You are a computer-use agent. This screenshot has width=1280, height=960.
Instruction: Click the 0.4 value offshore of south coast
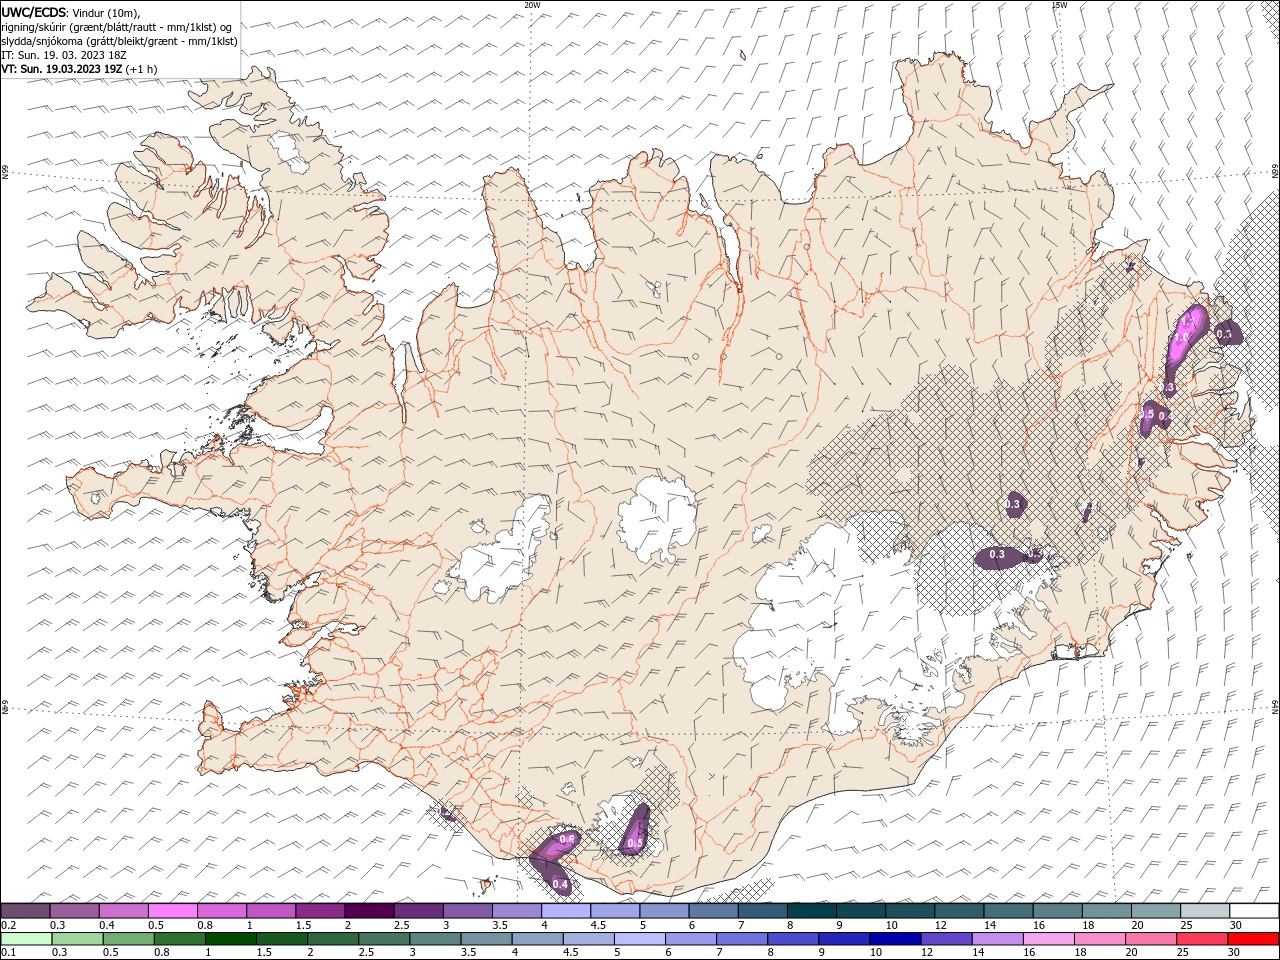tap(560, 884)
